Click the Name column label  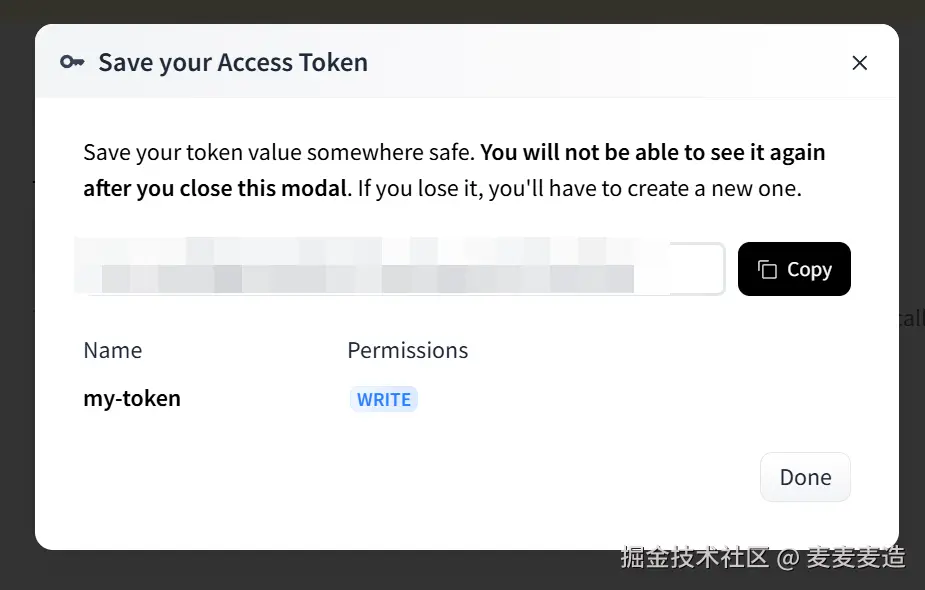point(113,350)
